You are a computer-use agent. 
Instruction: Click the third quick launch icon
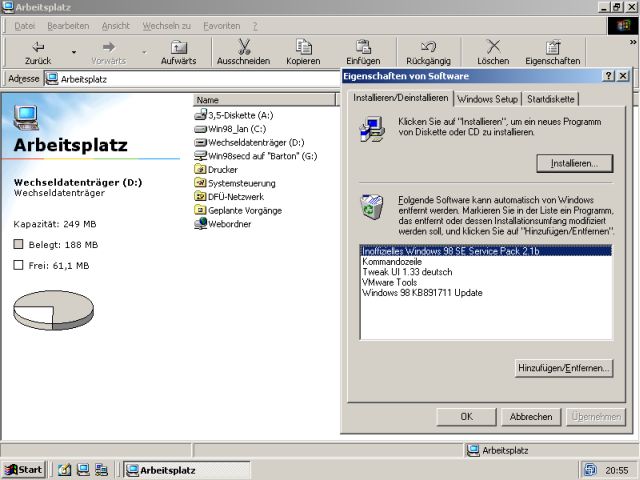(101, 470)
